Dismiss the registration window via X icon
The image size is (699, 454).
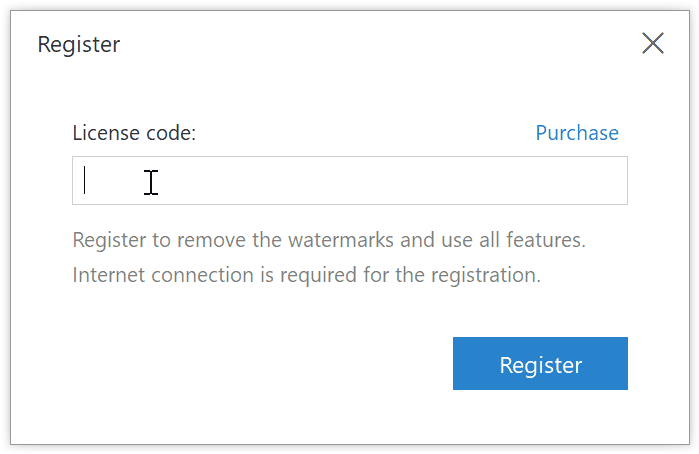(653, 43)
